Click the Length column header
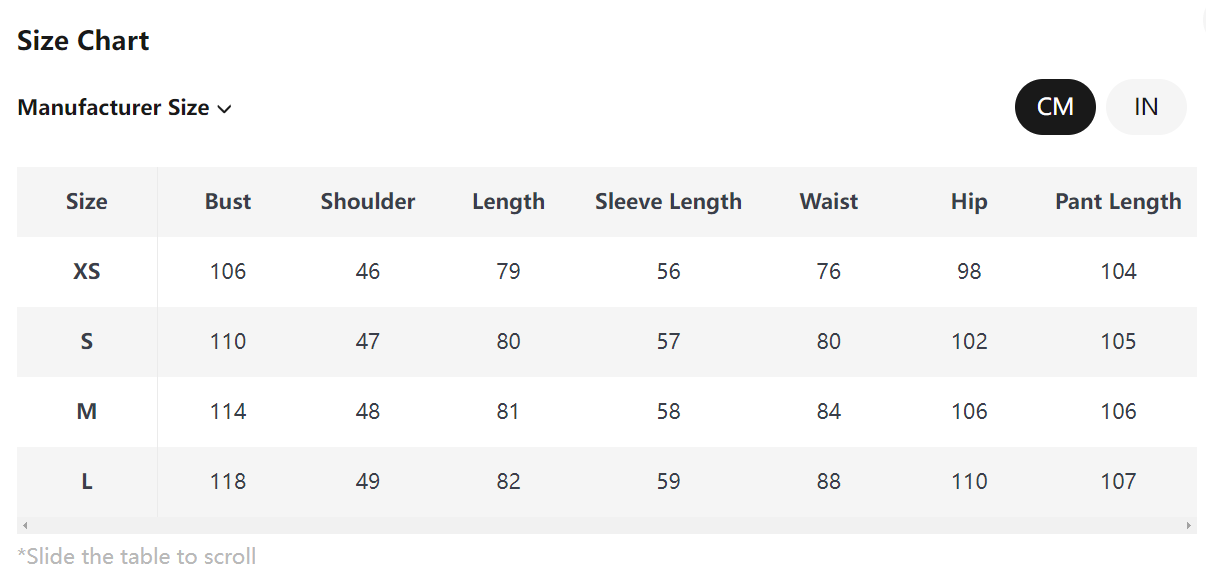 [508, 202]
